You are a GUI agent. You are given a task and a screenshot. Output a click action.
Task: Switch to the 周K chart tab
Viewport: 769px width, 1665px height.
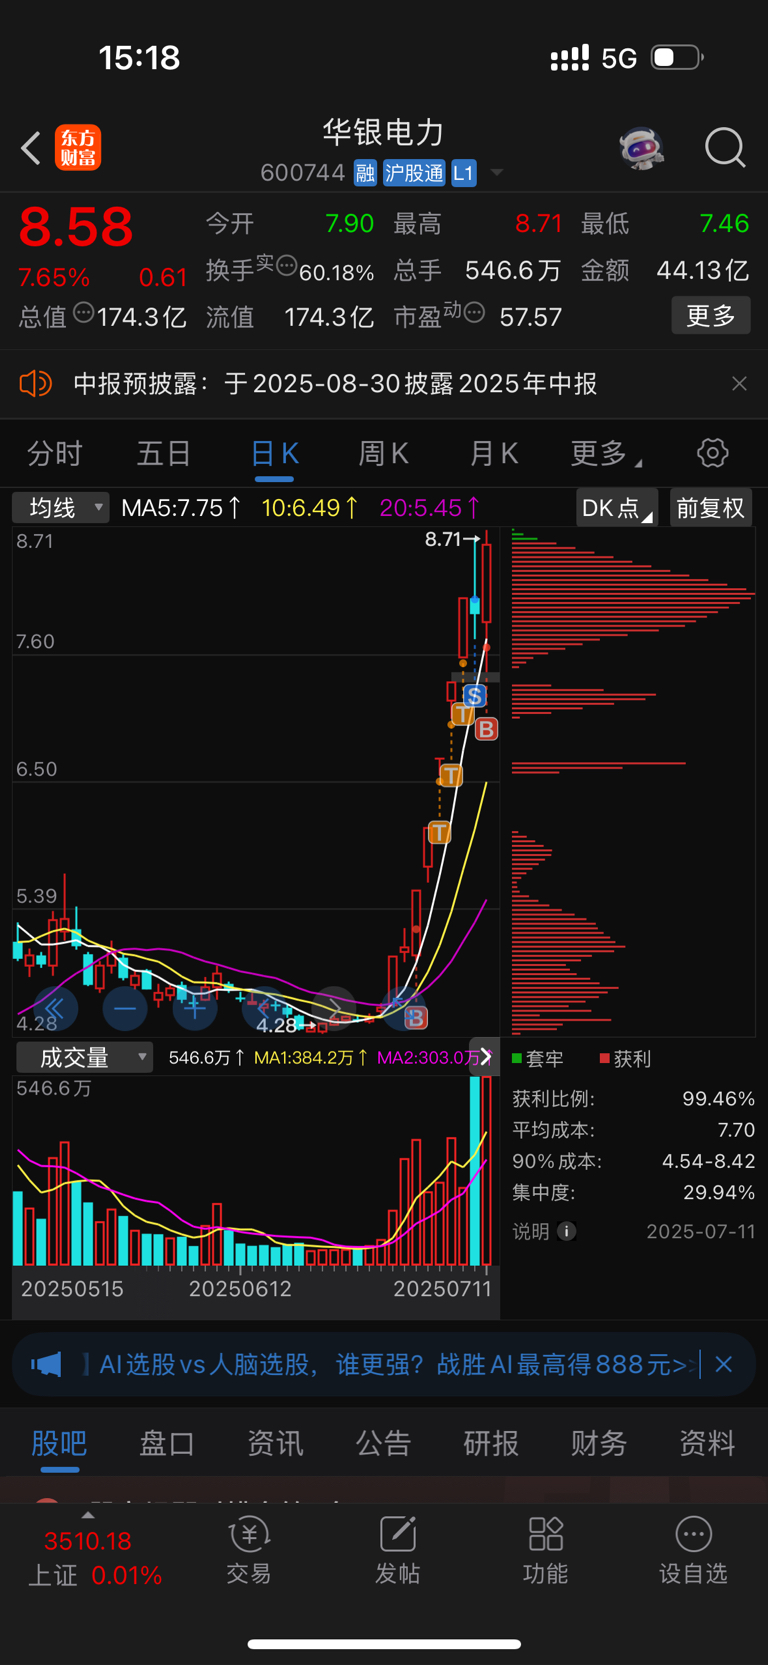tap(383, 454)
